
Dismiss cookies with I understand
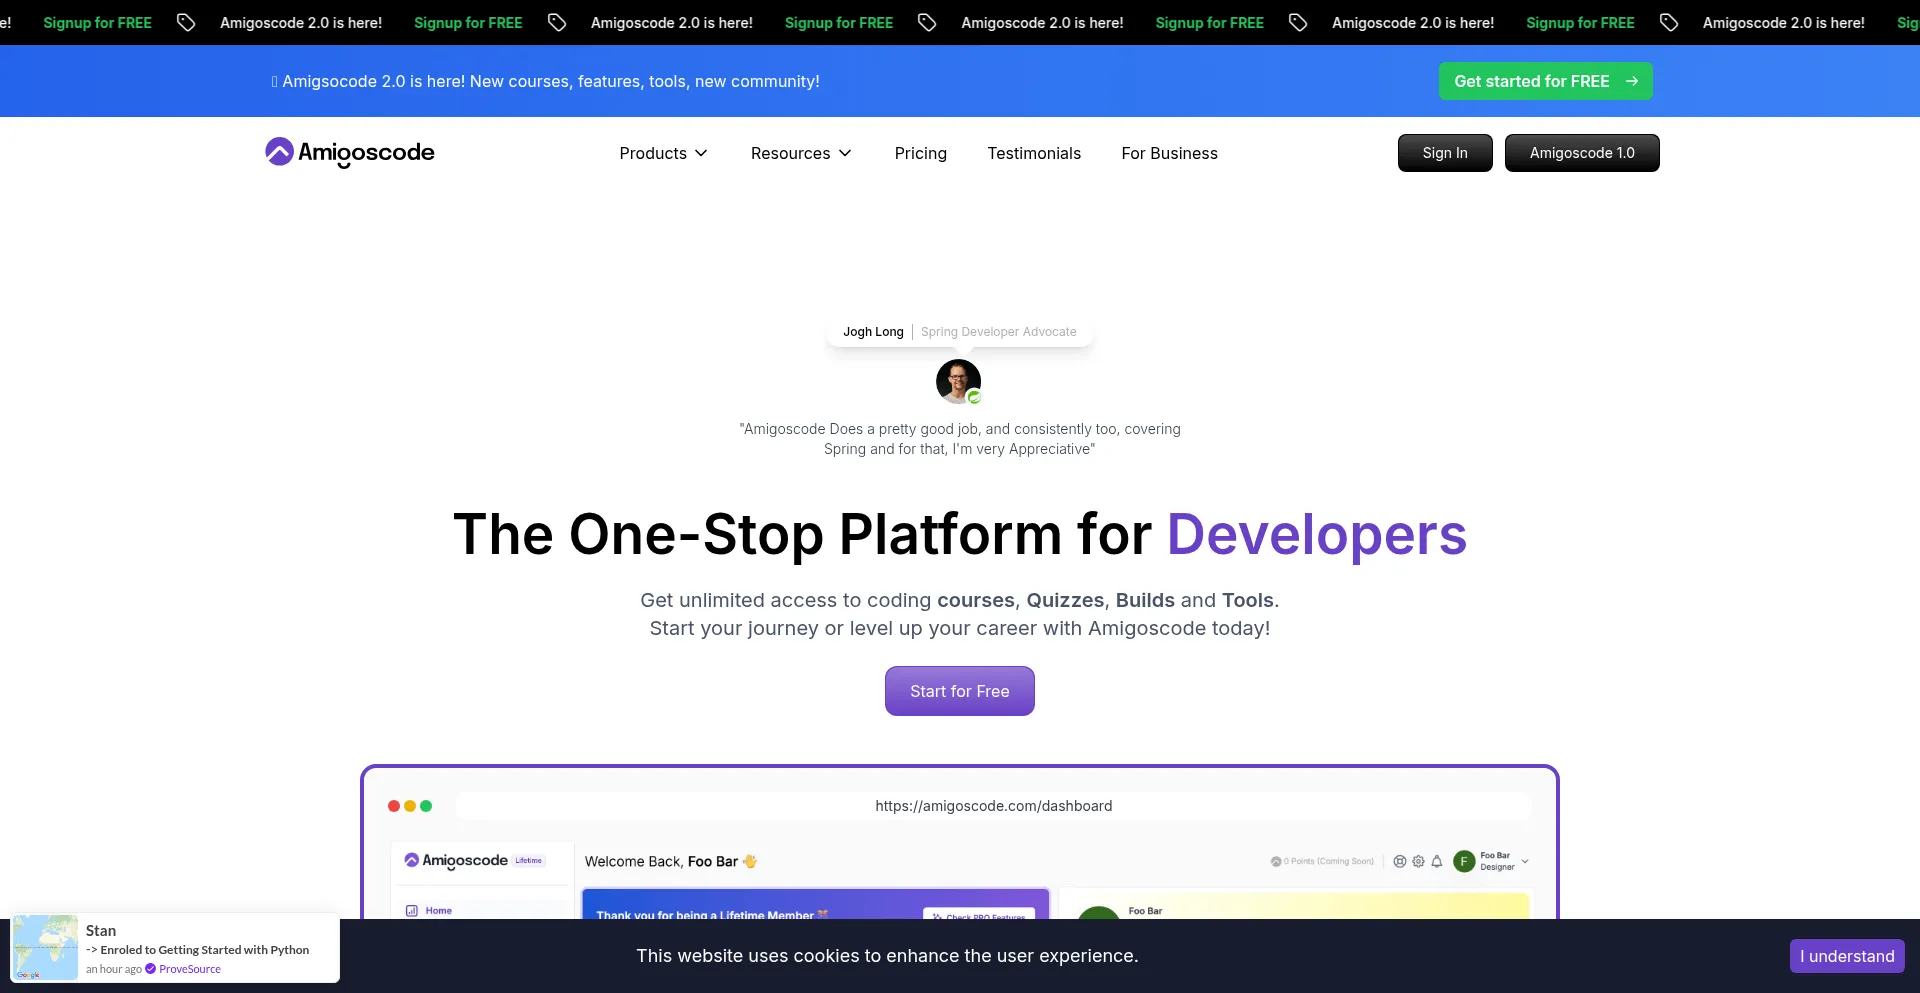coord(1846,955)
